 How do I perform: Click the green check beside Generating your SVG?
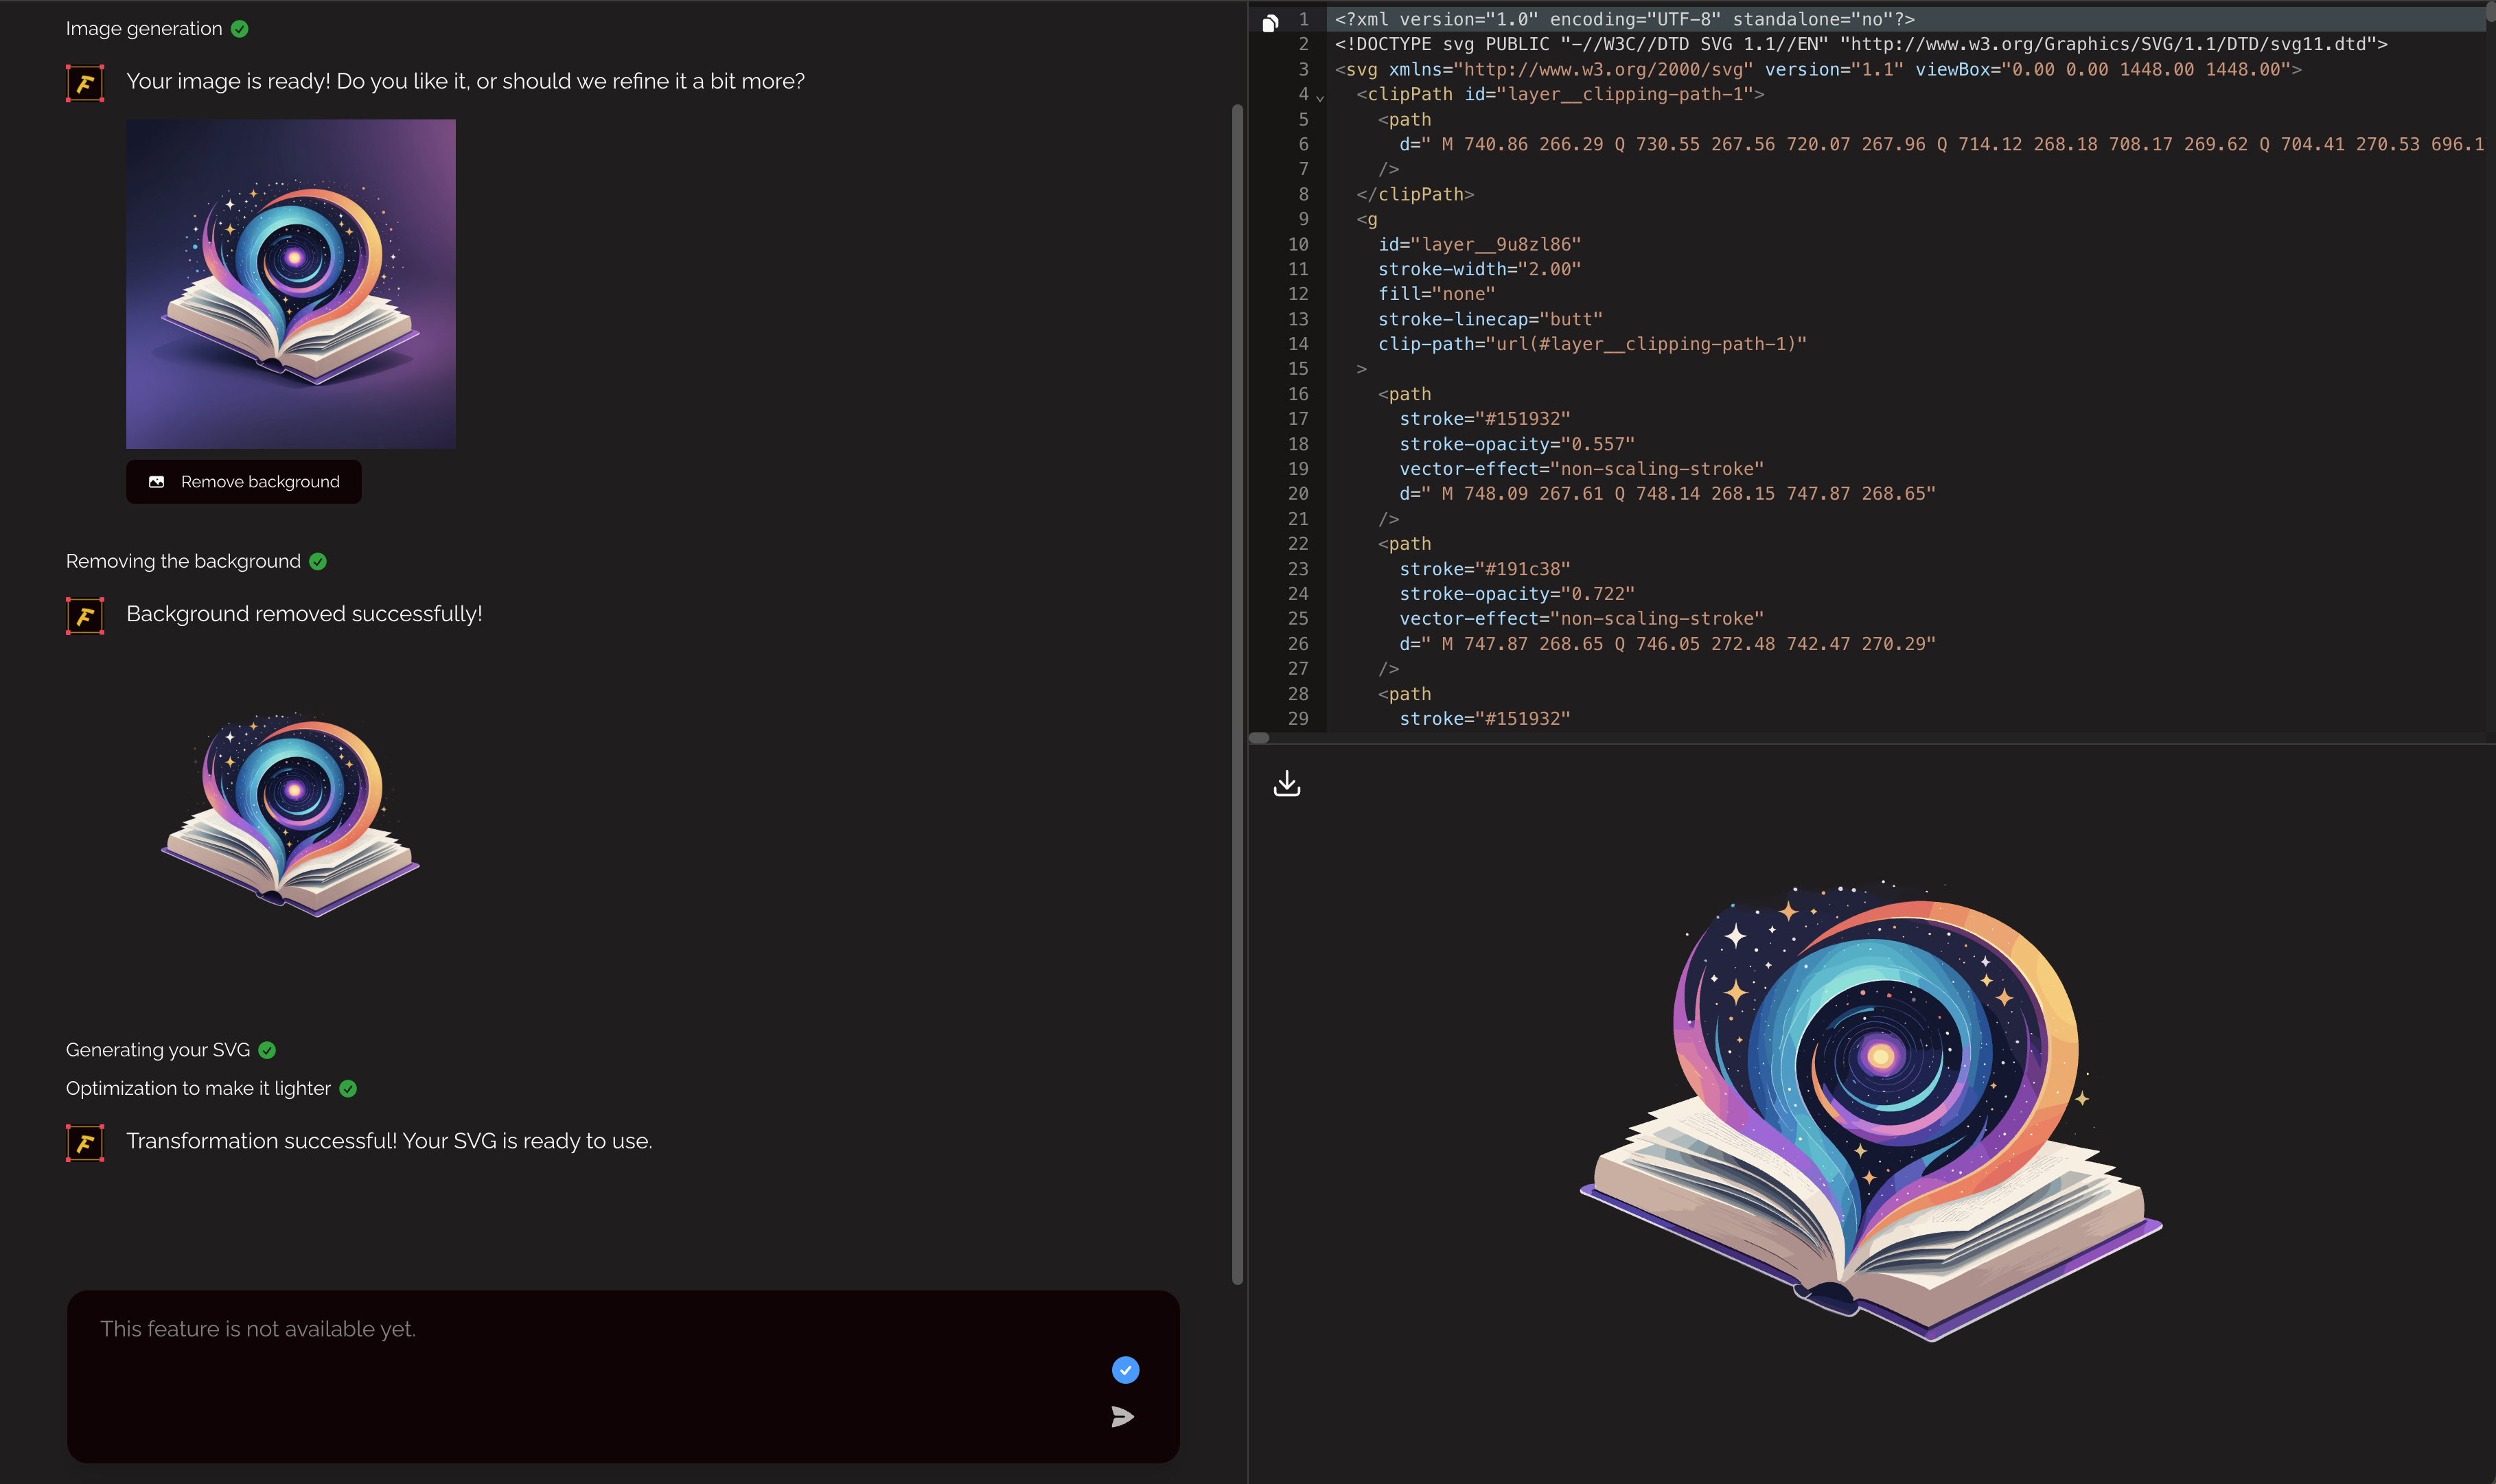[x=267, y=1050]
